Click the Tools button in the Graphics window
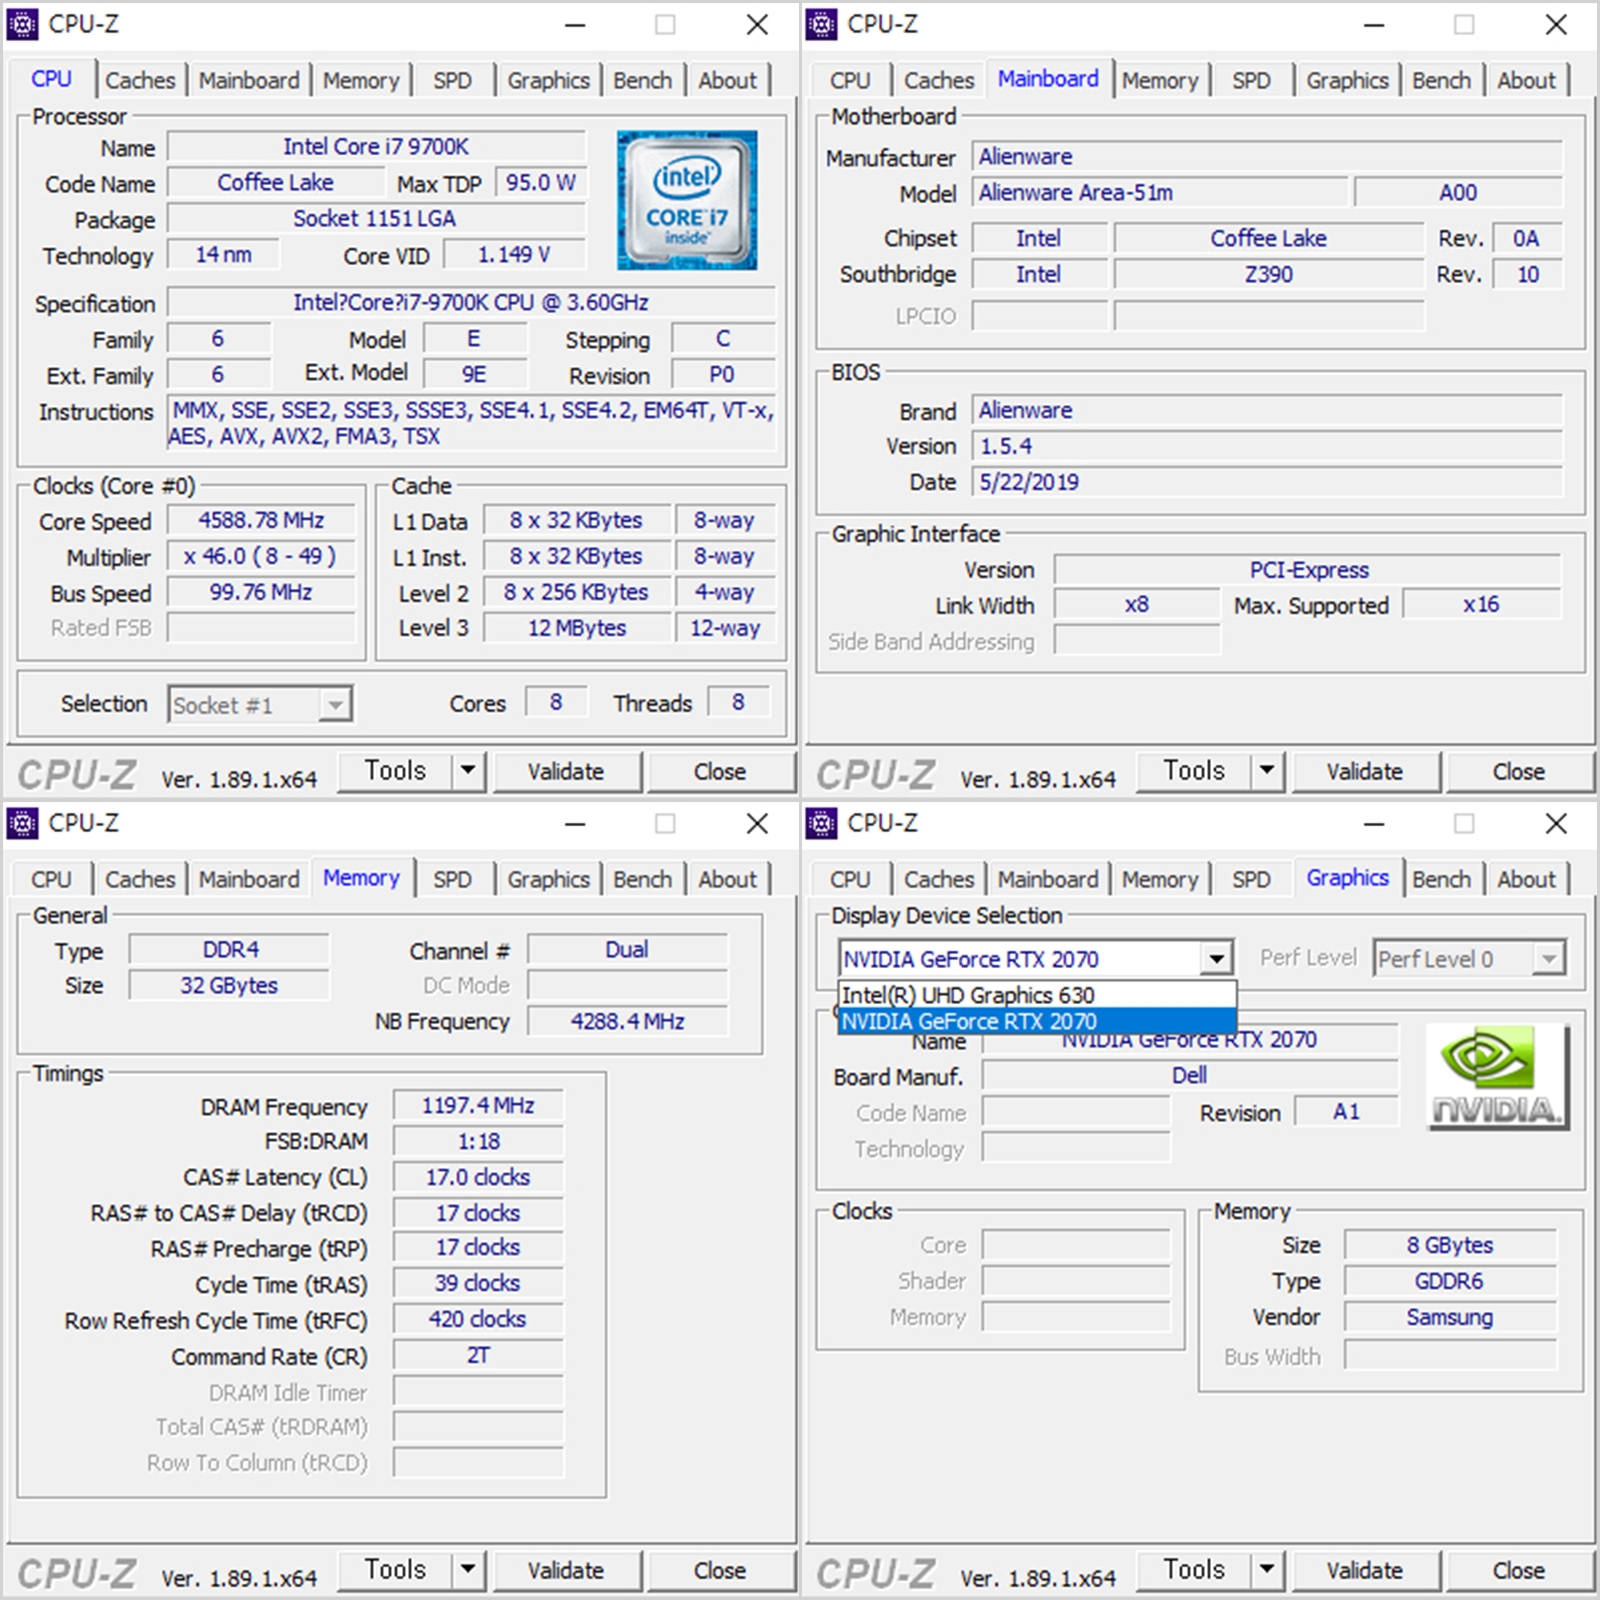 click(1194, 1570)
